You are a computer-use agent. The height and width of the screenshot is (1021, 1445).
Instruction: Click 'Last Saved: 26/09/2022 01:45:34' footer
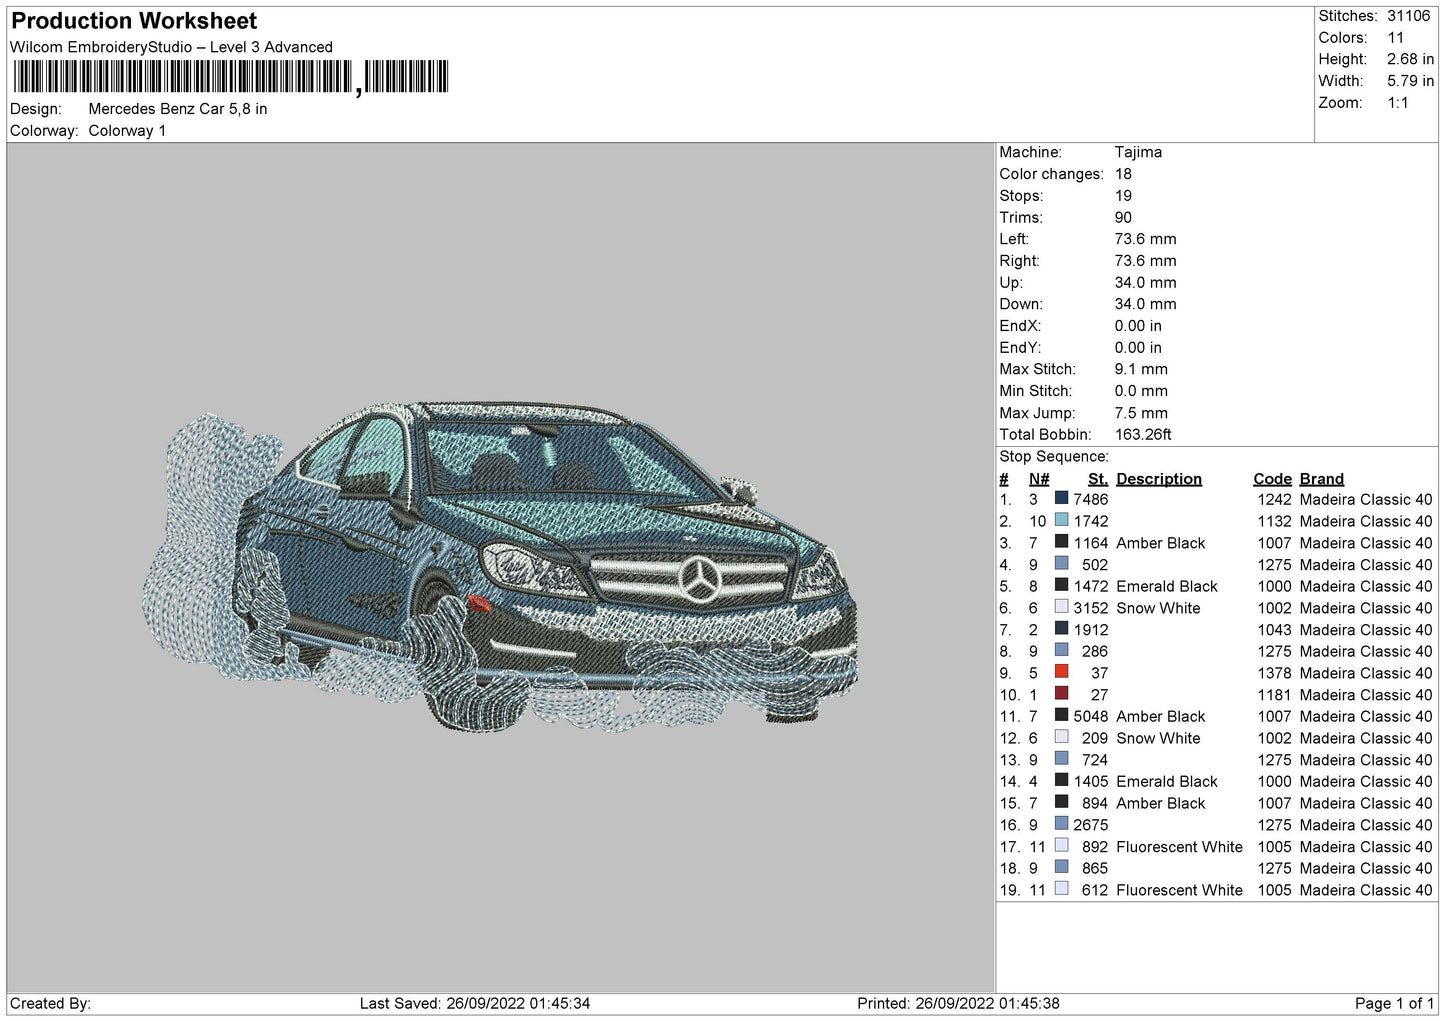tap(475, 1003)
